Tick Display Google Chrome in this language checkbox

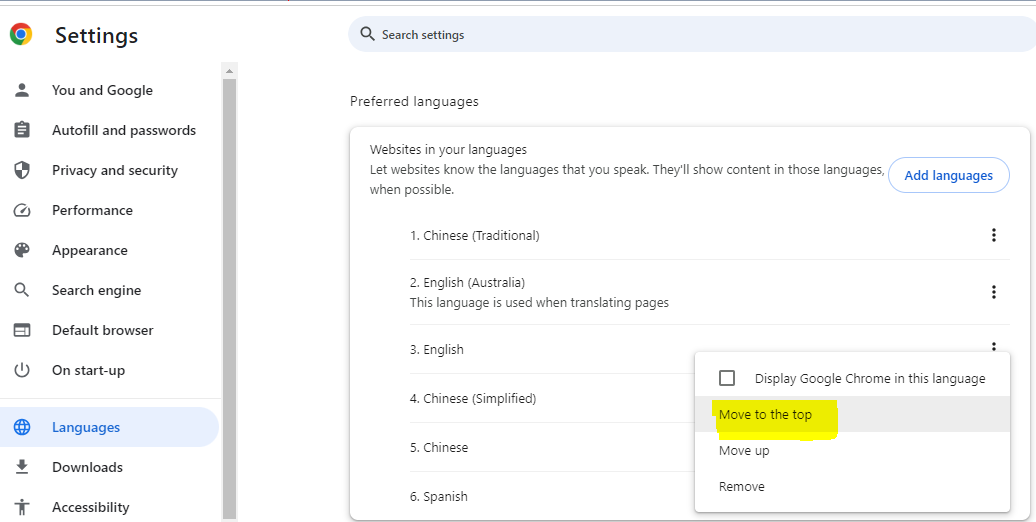(727, 378)
